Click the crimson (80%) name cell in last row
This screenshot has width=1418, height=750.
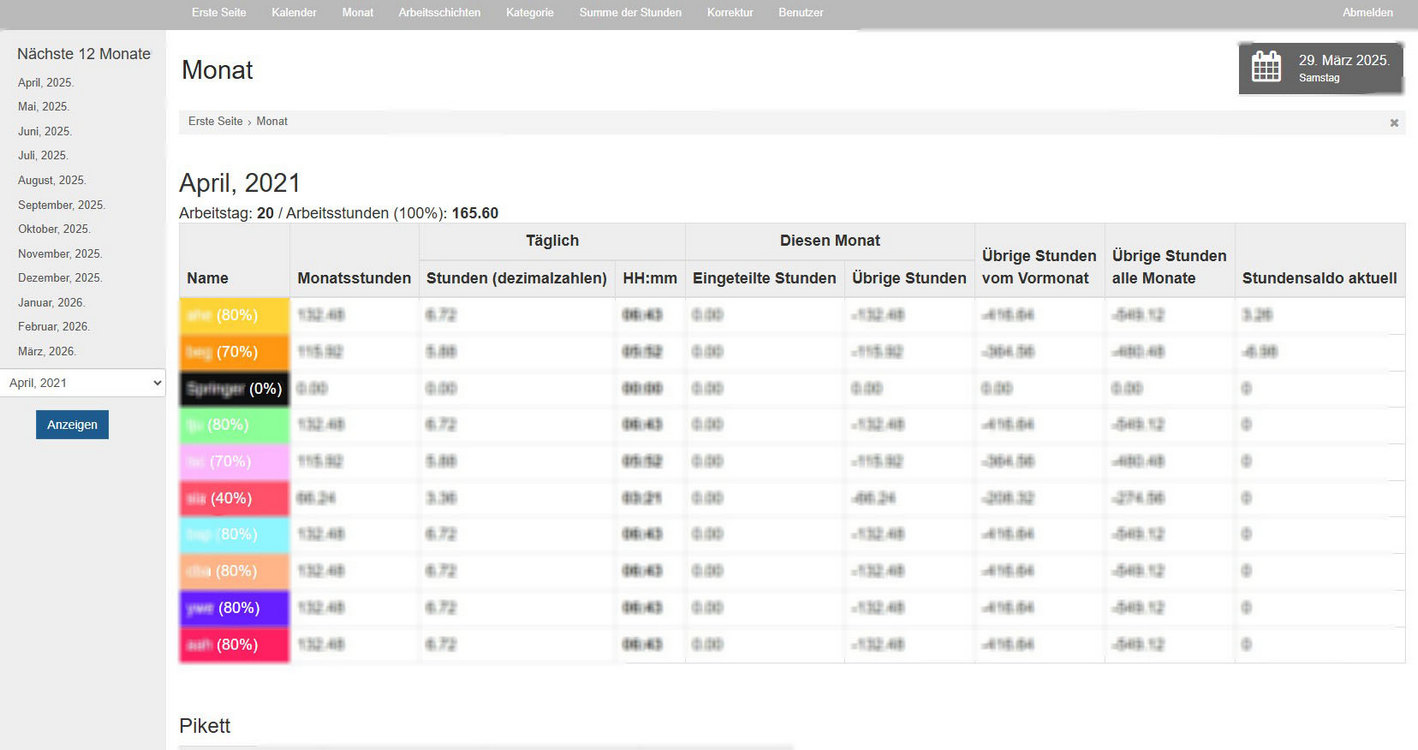pyautogui.click(x=235, y=644)
